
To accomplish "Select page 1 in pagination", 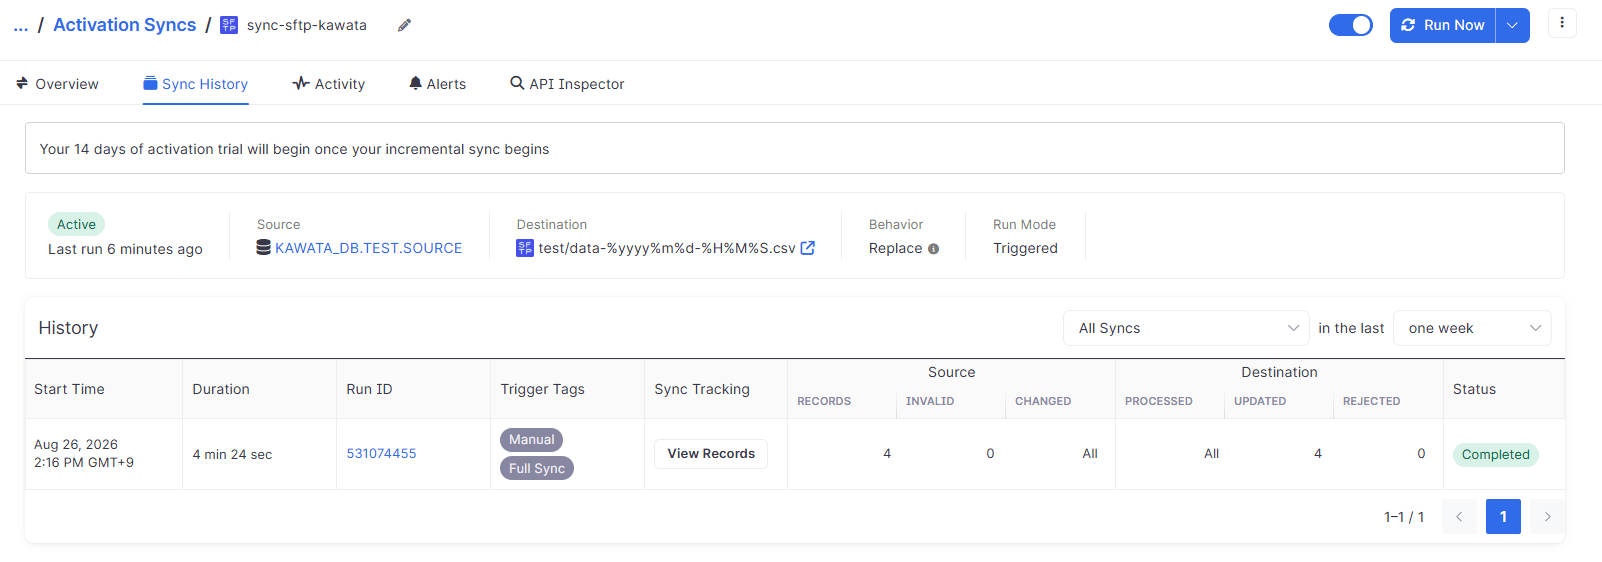I will 1503,516.
